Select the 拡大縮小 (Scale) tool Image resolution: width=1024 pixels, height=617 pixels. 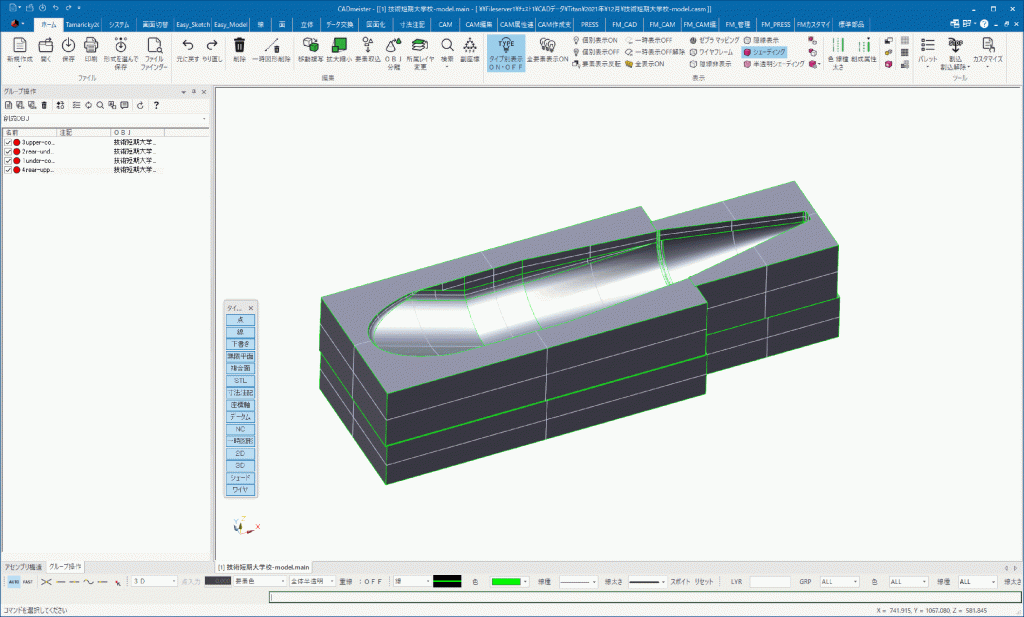pyautogui.click(x=338, y=49)
